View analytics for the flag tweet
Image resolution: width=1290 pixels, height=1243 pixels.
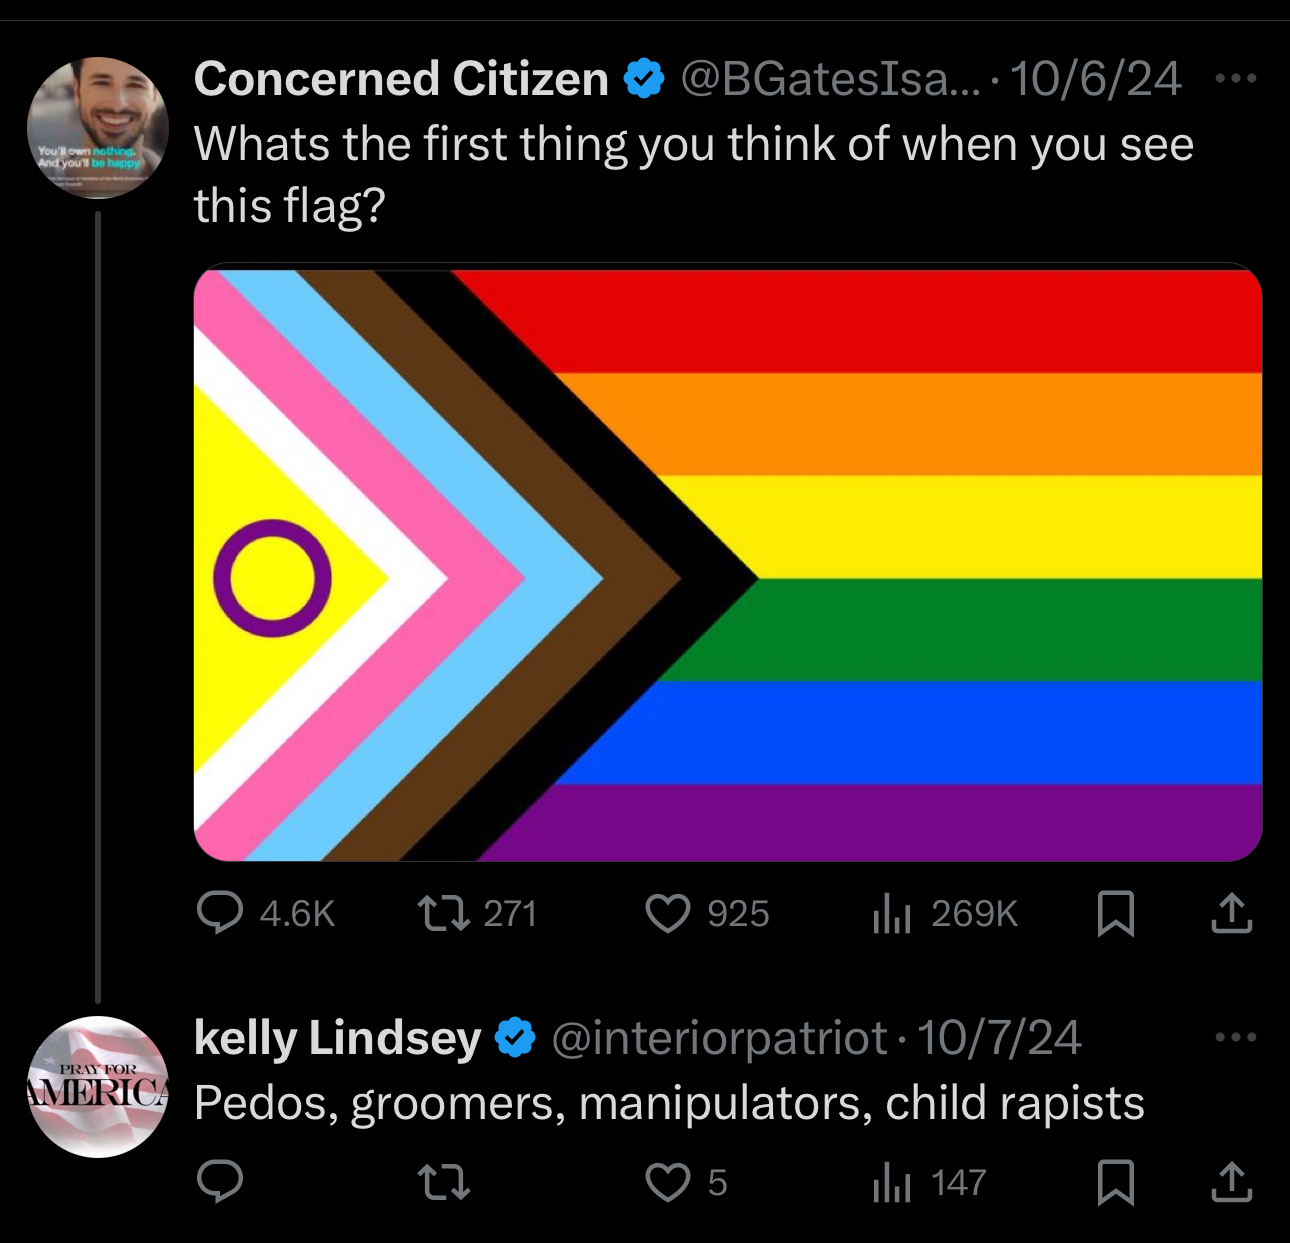(893, 913)
